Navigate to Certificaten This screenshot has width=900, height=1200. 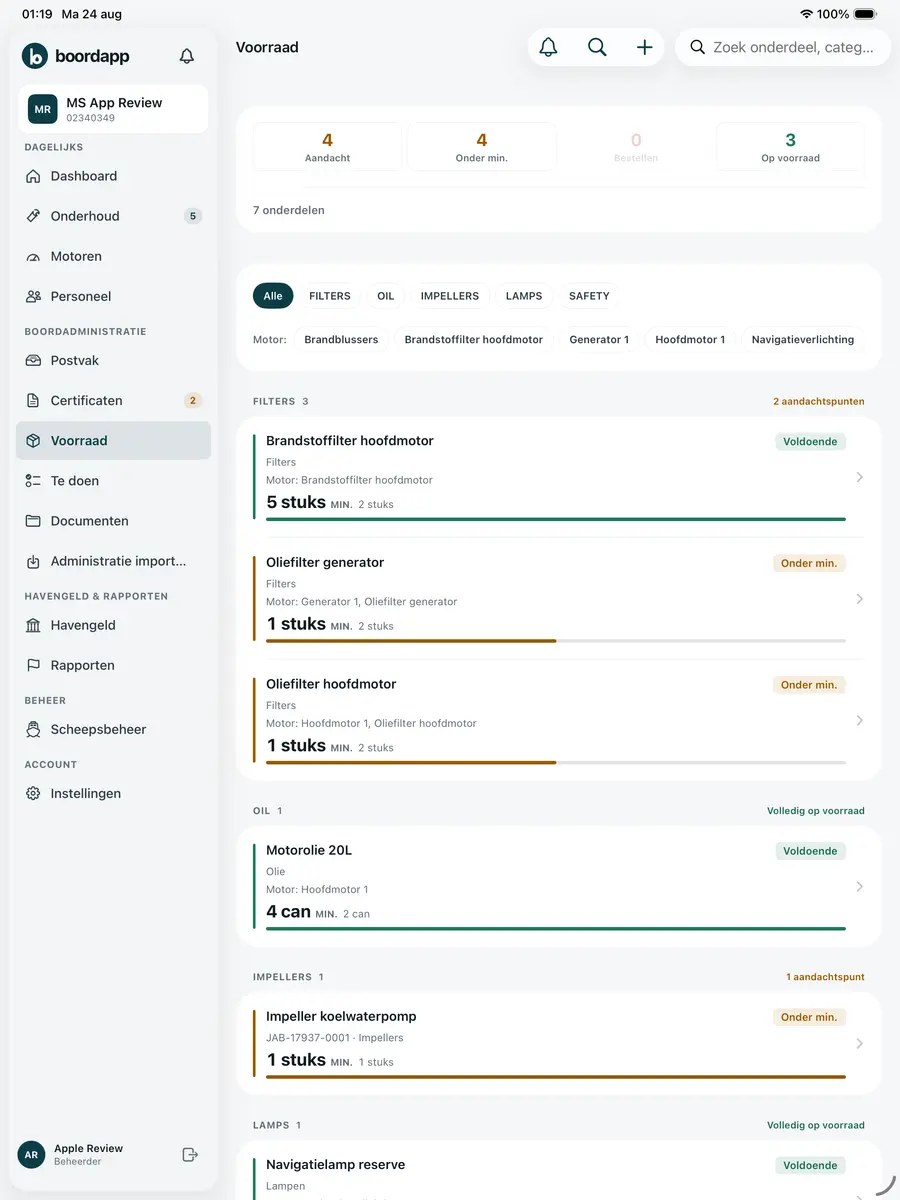click(113, 400)
